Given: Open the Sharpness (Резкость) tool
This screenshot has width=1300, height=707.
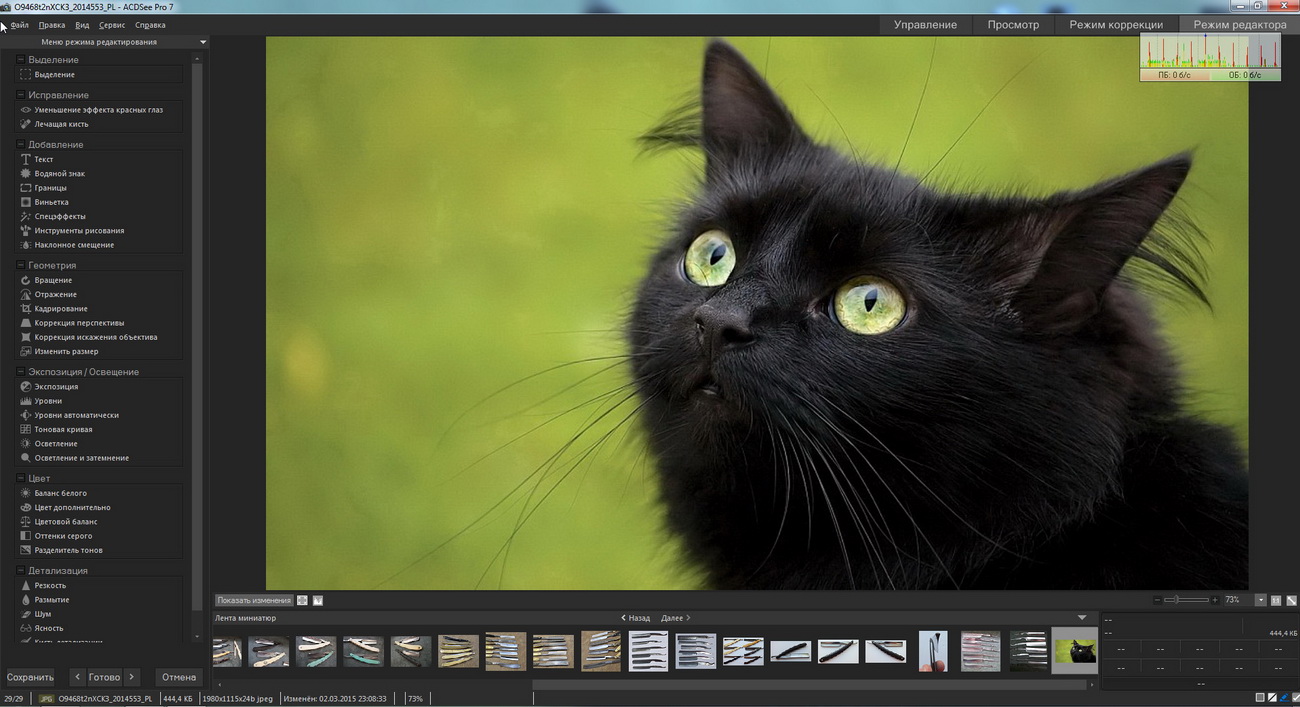Looking at the screenshot, I should coord(50,585).
